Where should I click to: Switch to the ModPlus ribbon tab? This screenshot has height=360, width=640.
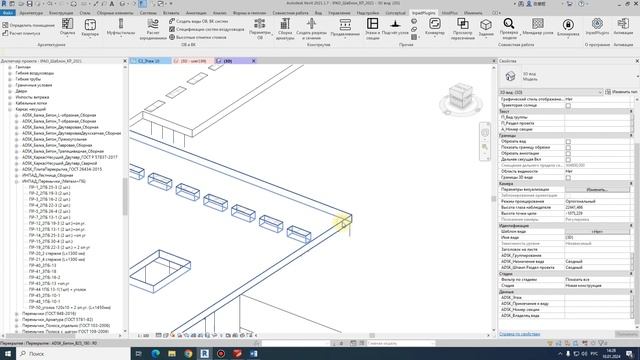coord(450,13)
